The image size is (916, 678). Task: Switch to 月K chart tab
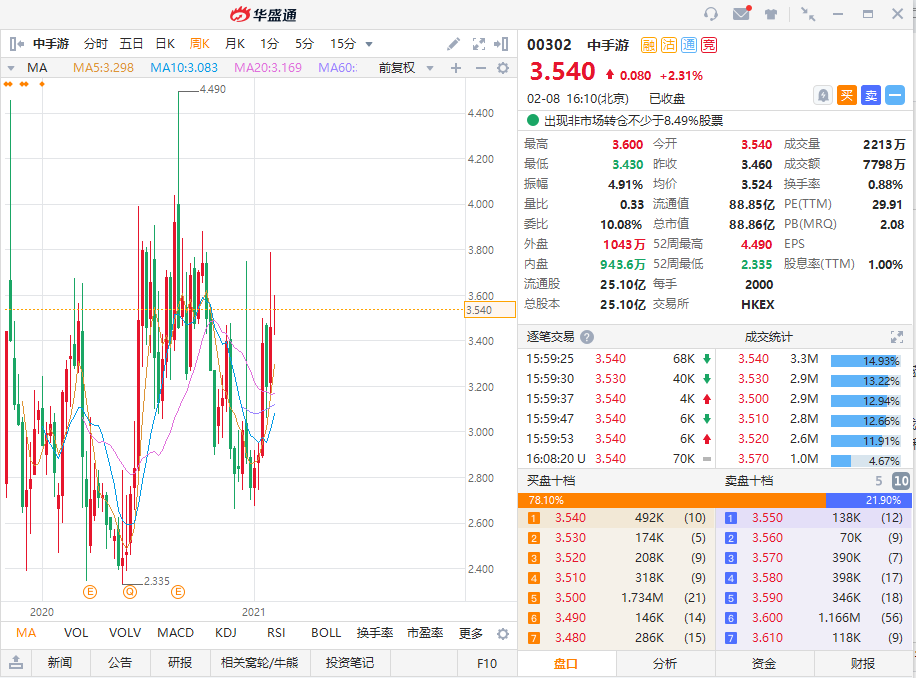(235, 44)
